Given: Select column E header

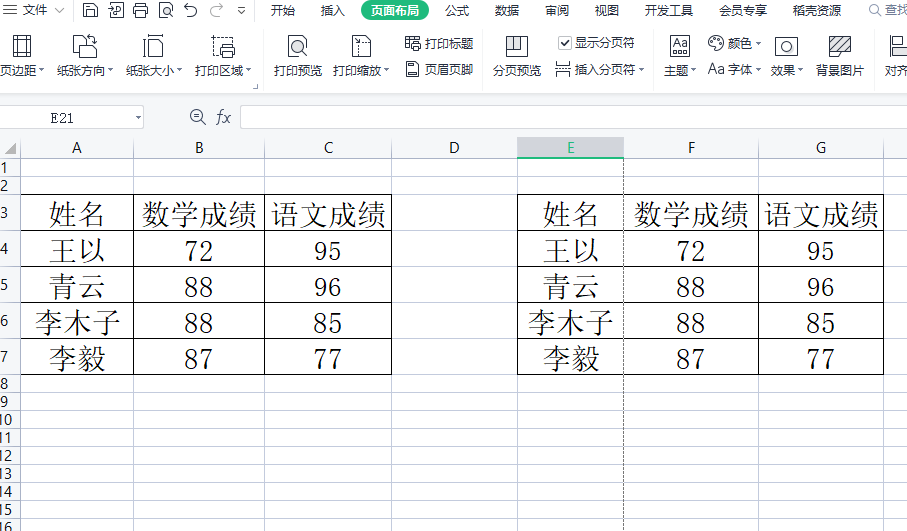Looking at the screenshot, I should (x=570, y=148).
